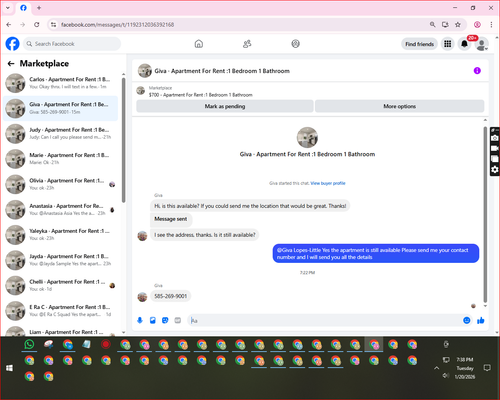Click the camera icon in side toolbar

coord(495,138)
